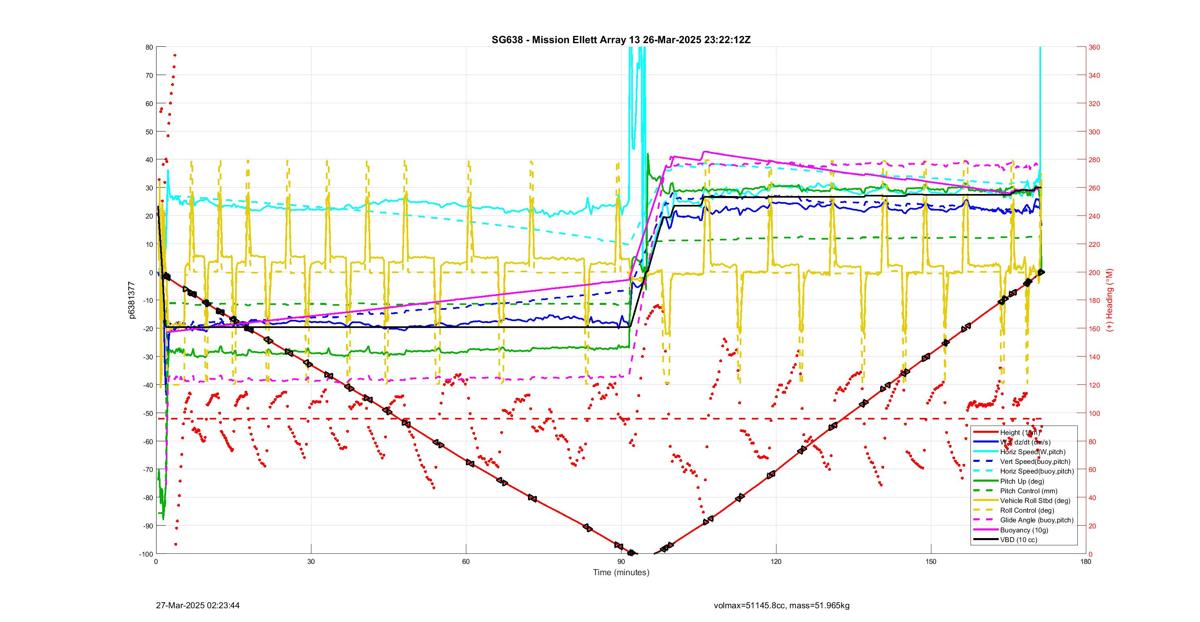The width and height of the screenshot is (1200, 622).
Task: Click the red '(+) Heading (°M)' axis label
Action: (1109, 300)
